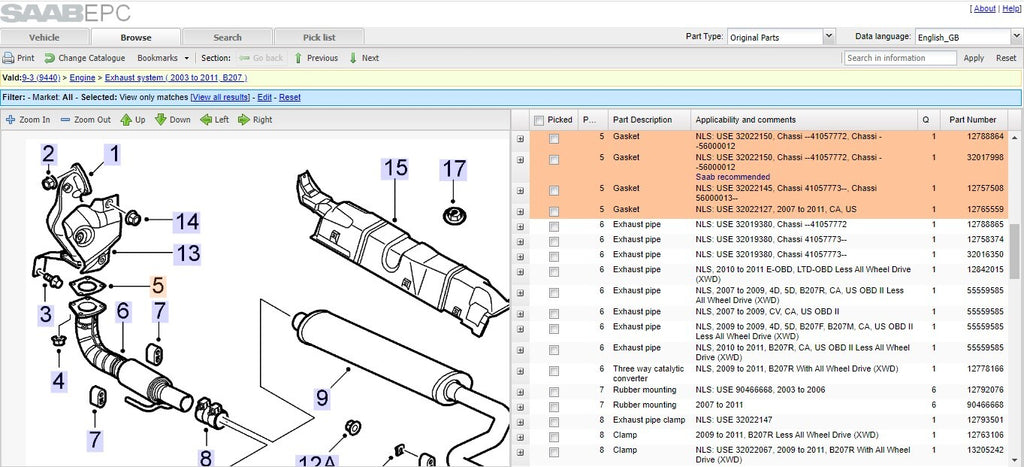
Task: Click the Change Catalogue icon
Action: pyautogui.click(x=50, y=58)
